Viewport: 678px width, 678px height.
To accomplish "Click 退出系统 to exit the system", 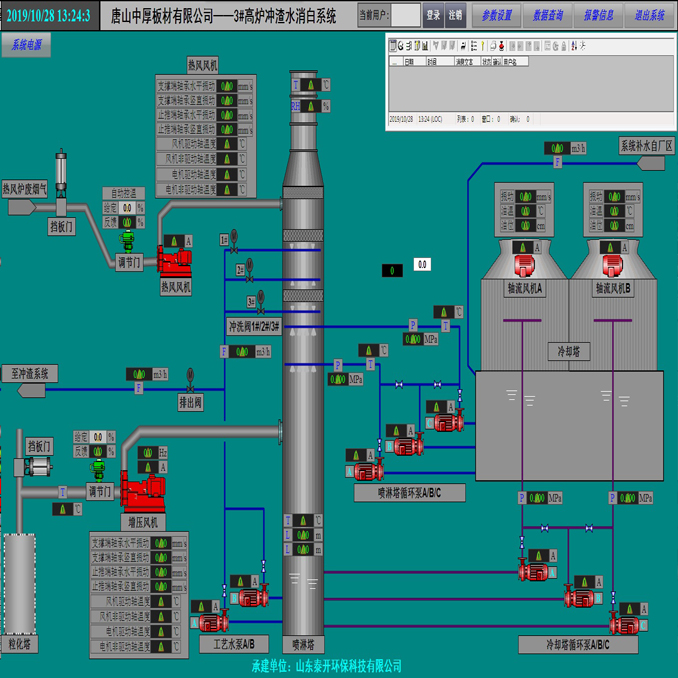I will click(649, 16).
